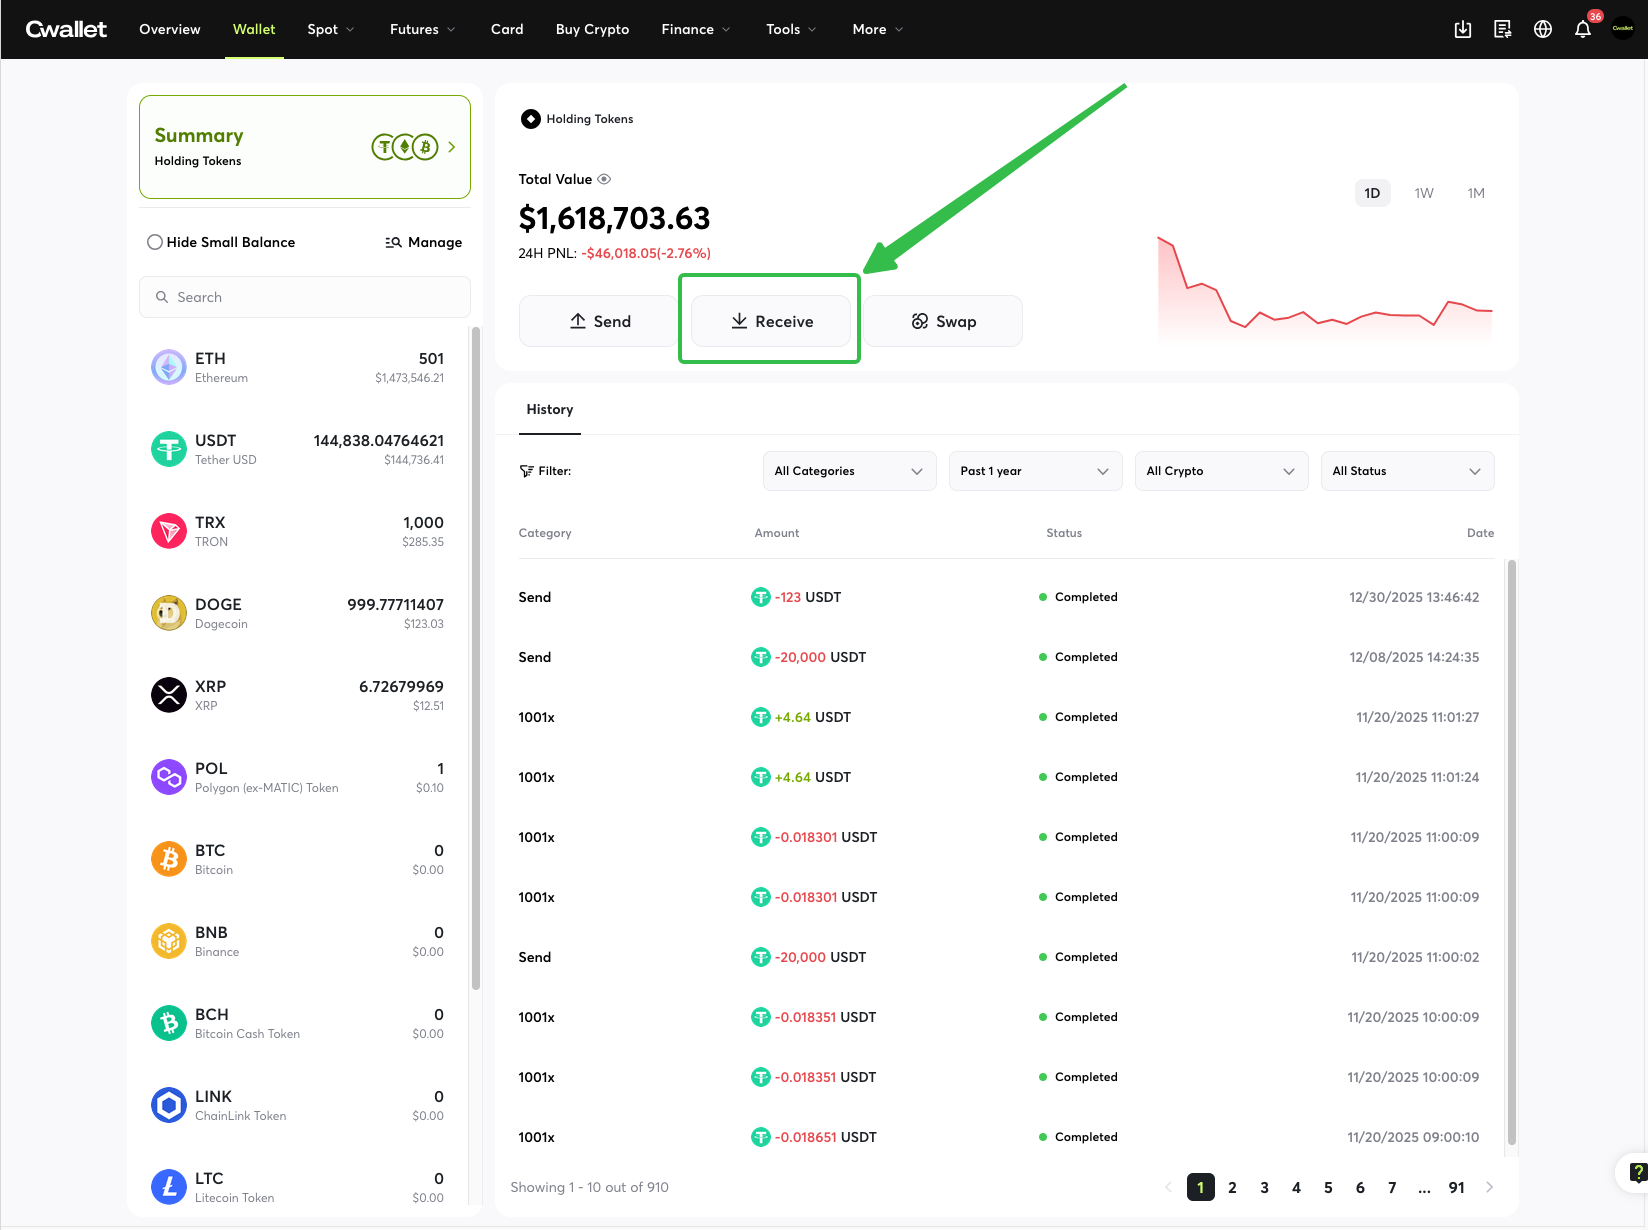Click the Send button
The height and width of the screenshot is (1230, 1648).
(599, 321)
